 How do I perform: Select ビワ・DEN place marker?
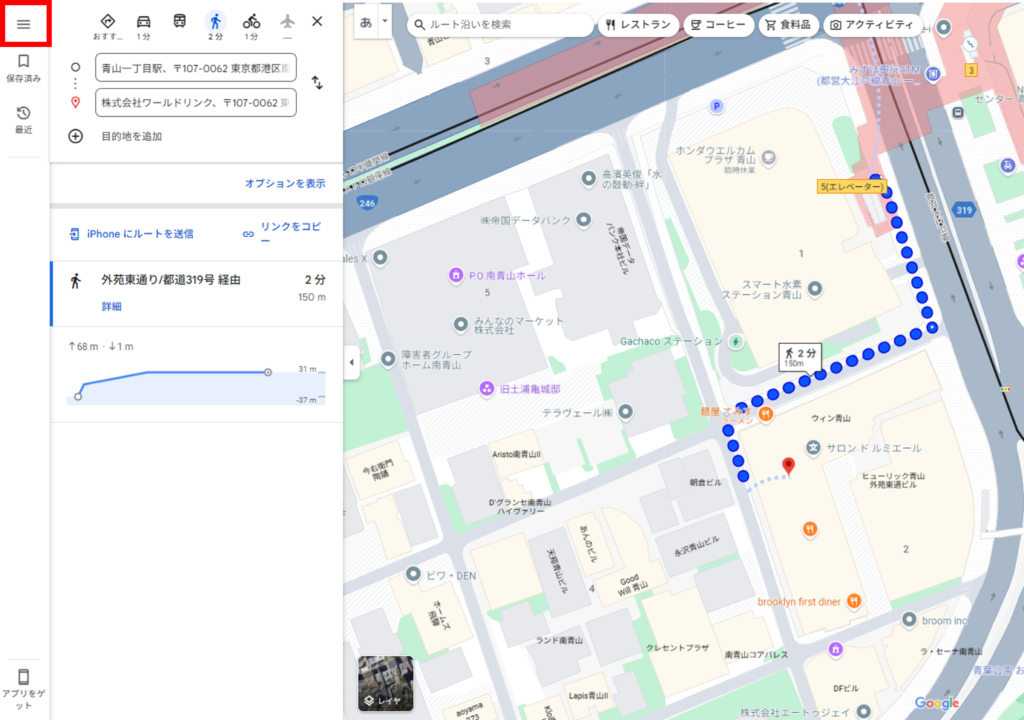point(413,574)
